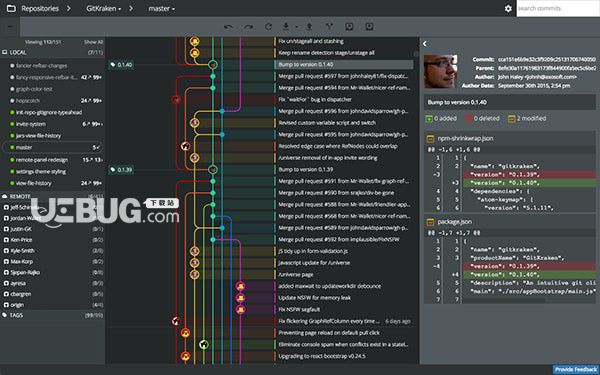The height and width of the screenshot is (375, 600).
Task: Select commit 'Update NSFW for memory leak'
Action: (315, 298)
